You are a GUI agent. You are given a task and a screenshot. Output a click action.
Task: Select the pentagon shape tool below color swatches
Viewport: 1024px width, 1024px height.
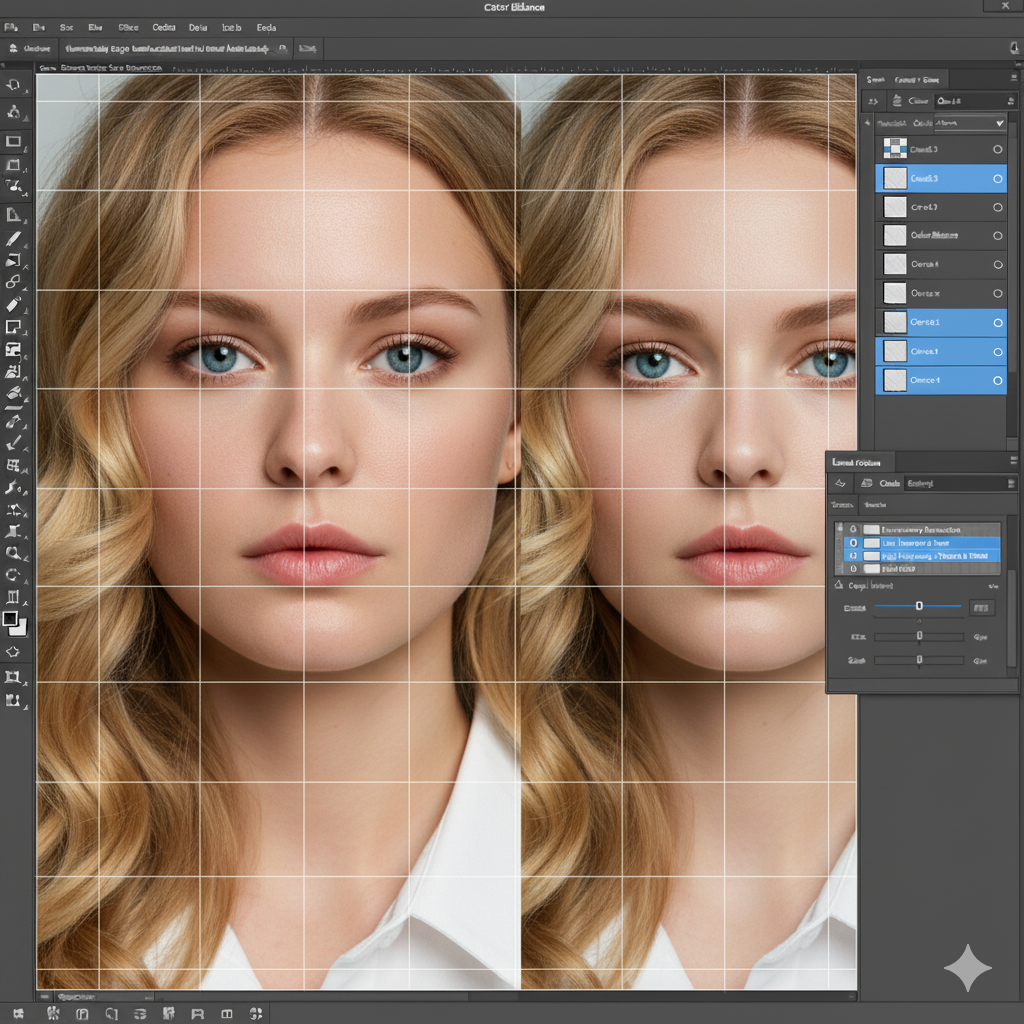point(13,652)
